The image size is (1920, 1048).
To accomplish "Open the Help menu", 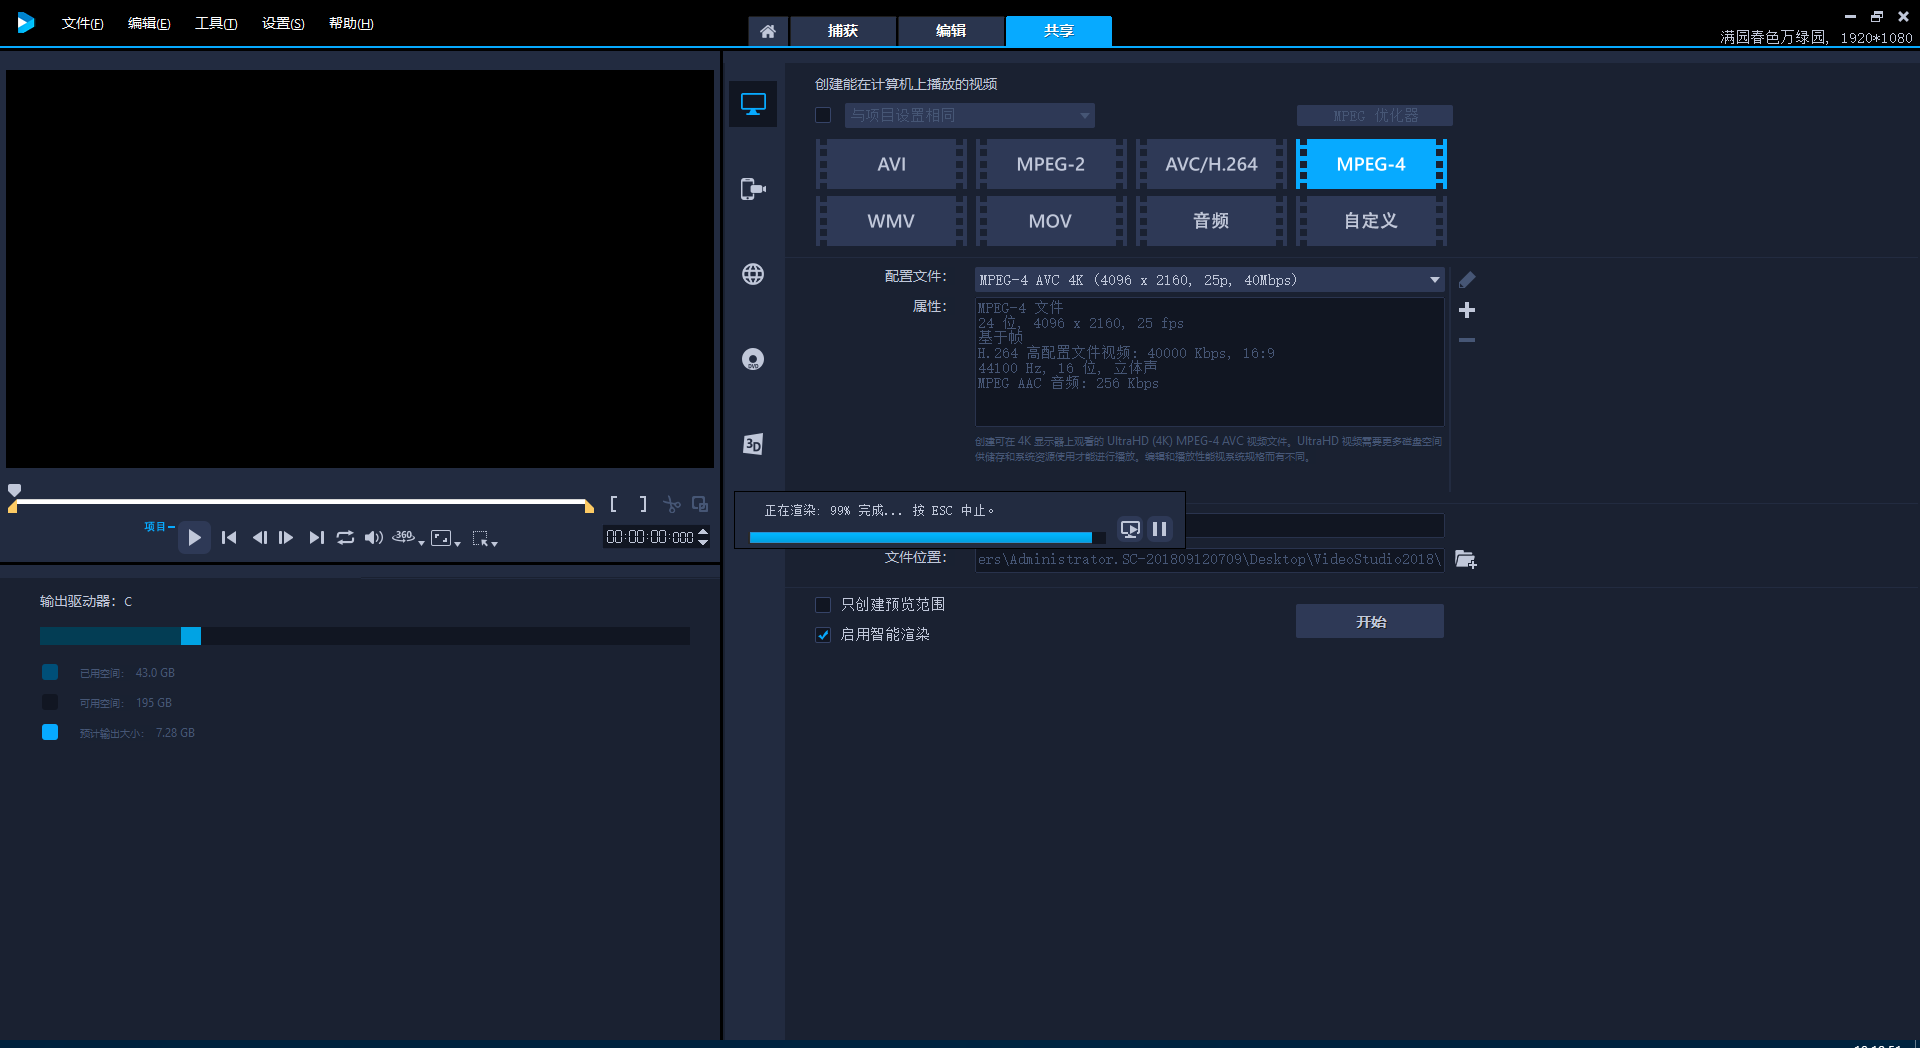I will (351, 23).
